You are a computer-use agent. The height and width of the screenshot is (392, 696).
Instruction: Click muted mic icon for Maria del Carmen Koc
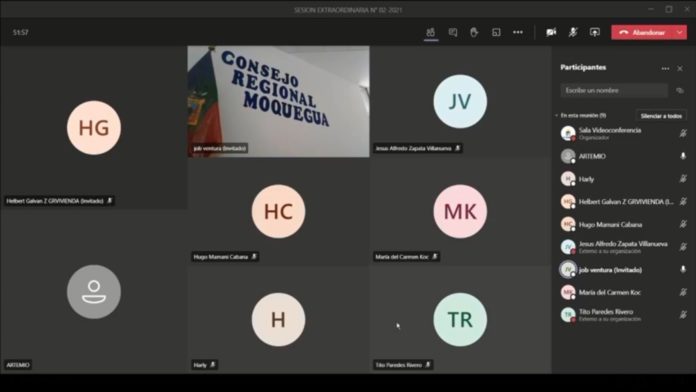click(683, 292)
